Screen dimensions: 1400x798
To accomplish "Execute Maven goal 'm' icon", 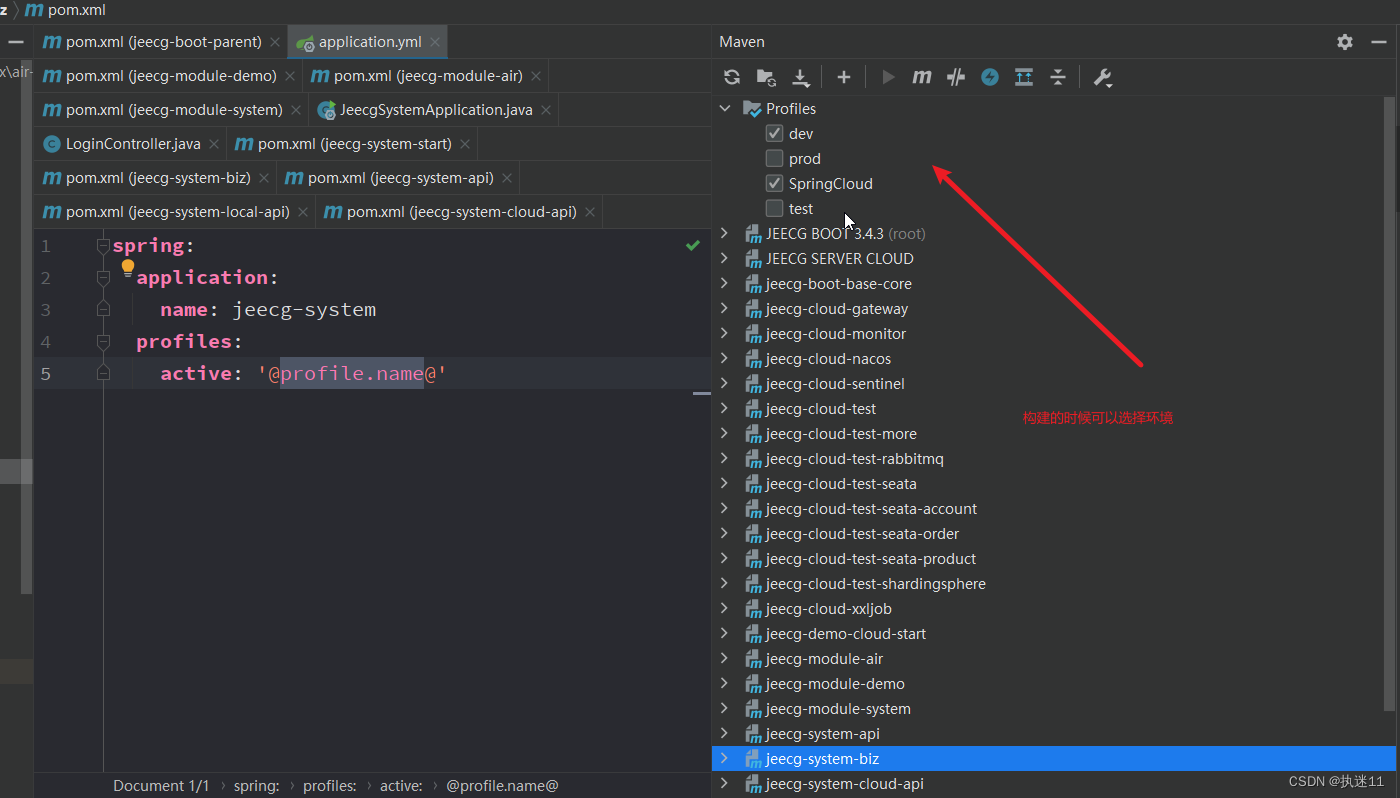I will click(x=922, y=77).
